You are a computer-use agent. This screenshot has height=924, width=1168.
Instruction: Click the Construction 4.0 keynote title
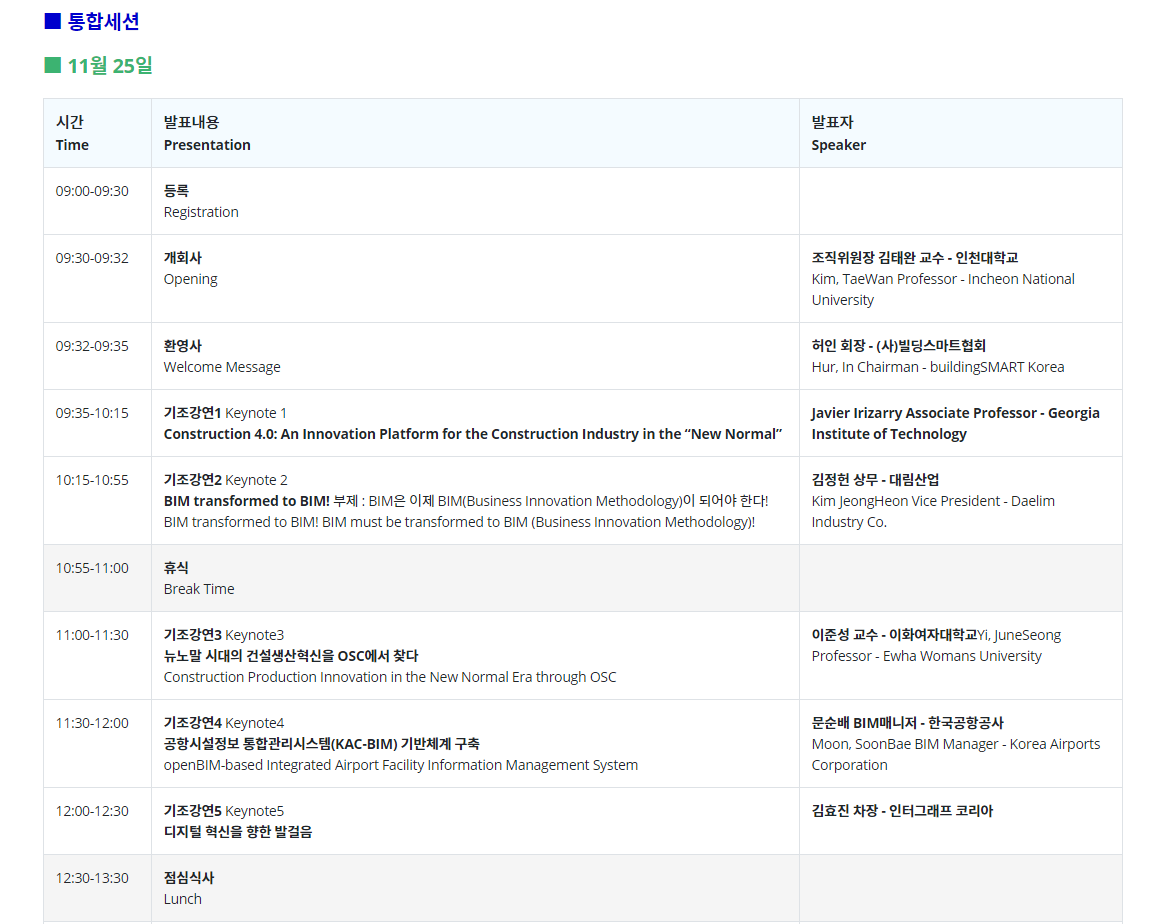pos(472,434)
